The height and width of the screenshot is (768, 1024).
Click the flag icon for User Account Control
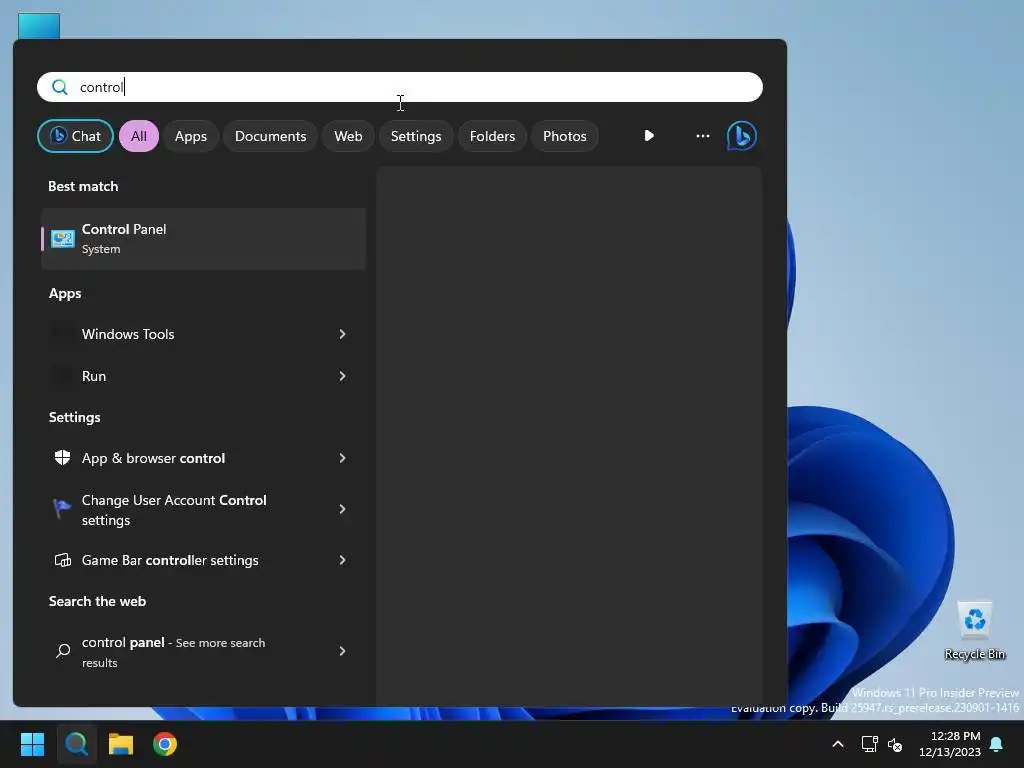point(62,507)
